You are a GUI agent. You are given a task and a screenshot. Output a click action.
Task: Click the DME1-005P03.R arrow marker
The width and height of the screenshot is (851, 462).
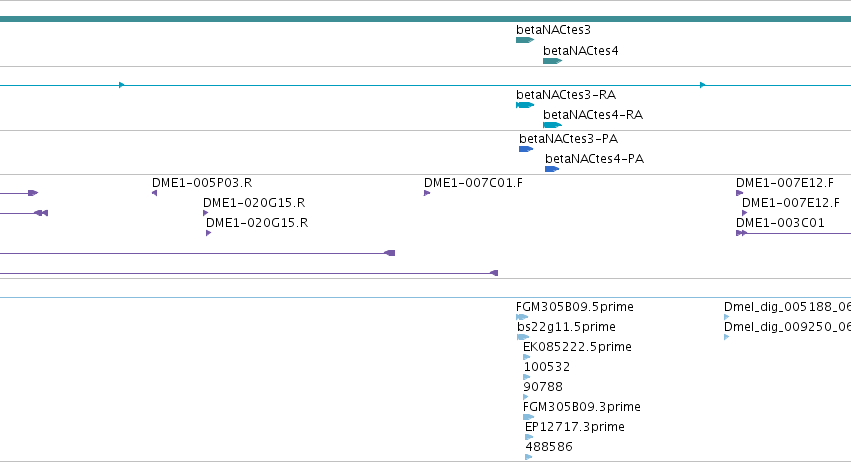click(x=154, y=193)
